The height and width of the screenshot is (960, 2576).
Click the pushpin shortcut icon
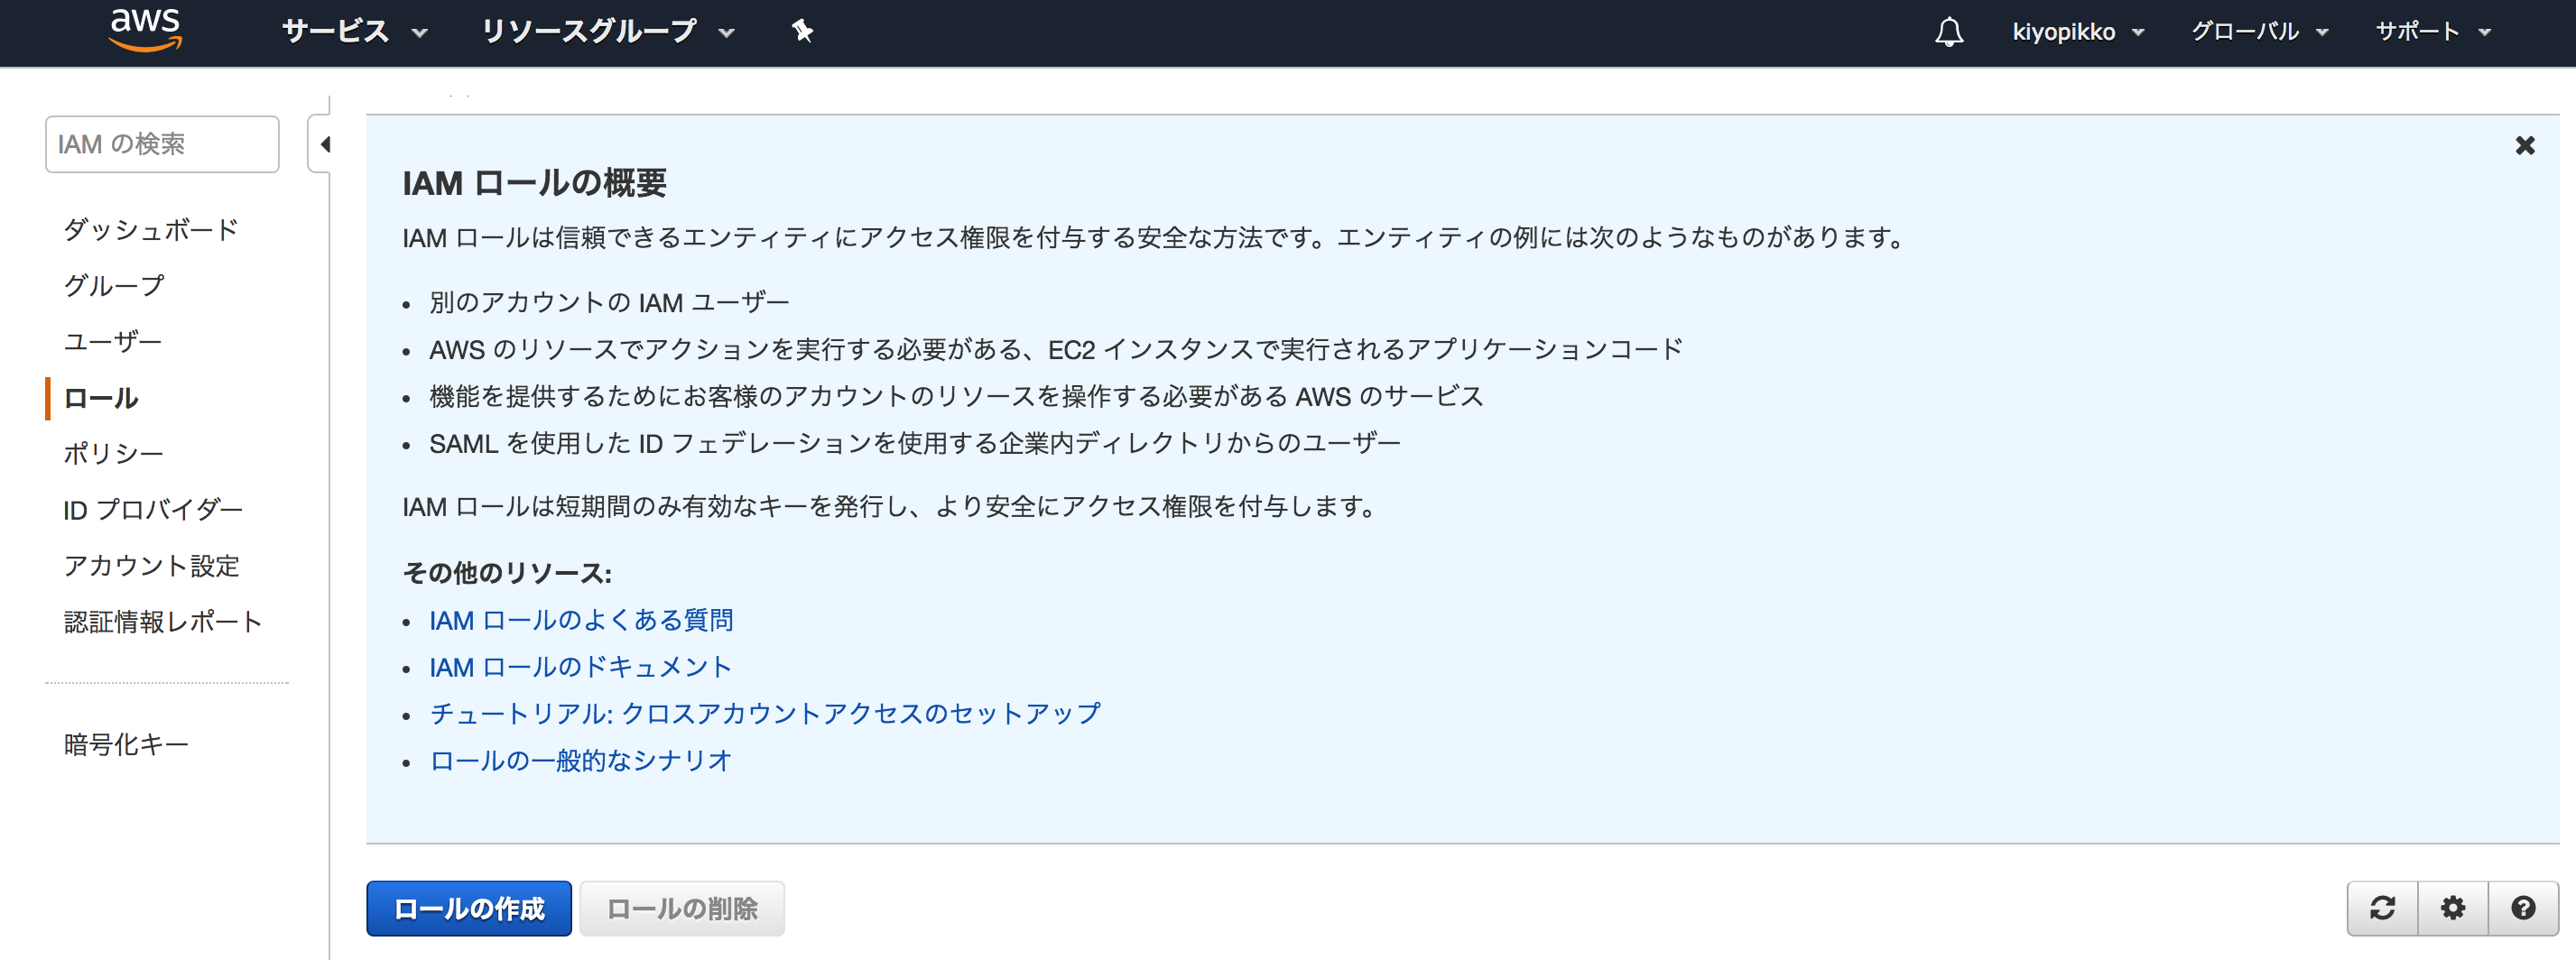[x=802, y=31]
